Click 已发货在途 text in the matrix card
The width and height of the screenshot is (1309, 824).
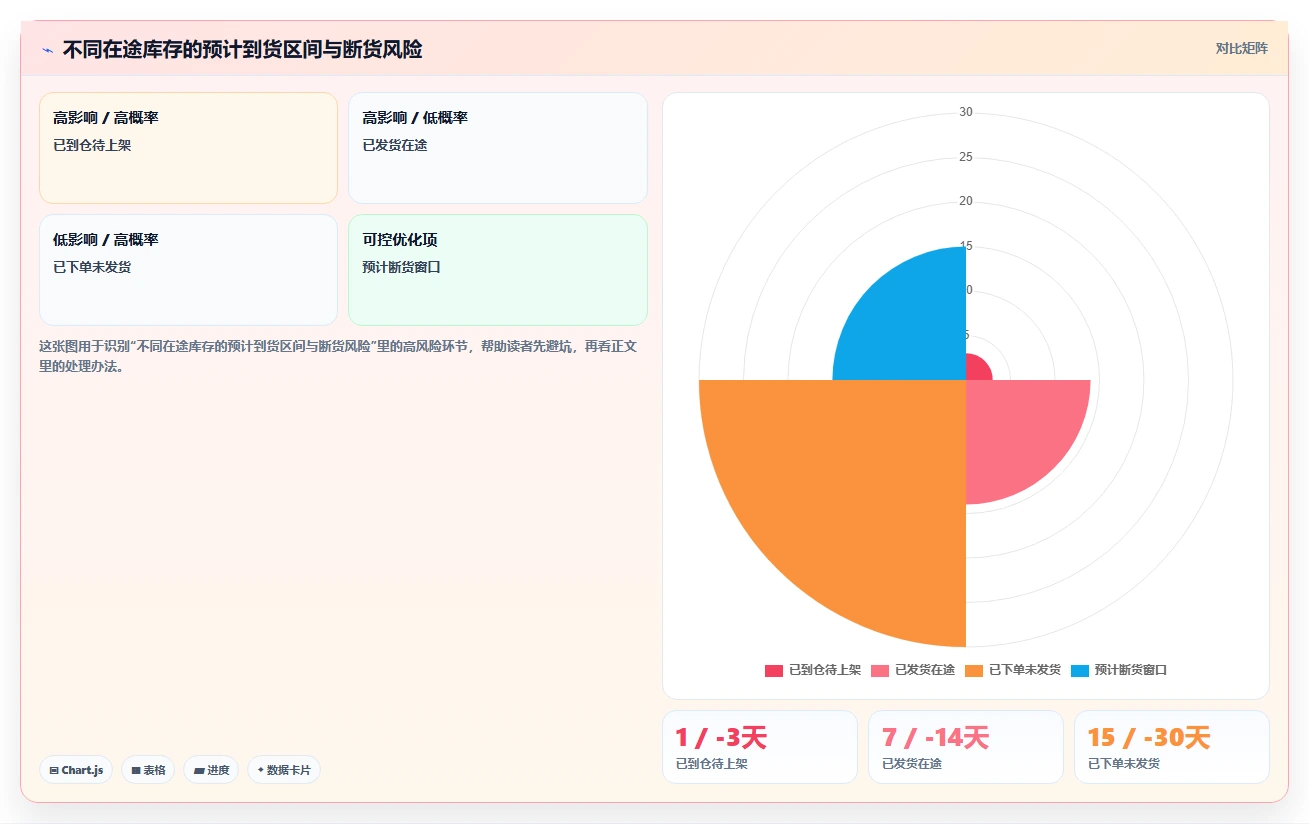click(x=395, y=145)
